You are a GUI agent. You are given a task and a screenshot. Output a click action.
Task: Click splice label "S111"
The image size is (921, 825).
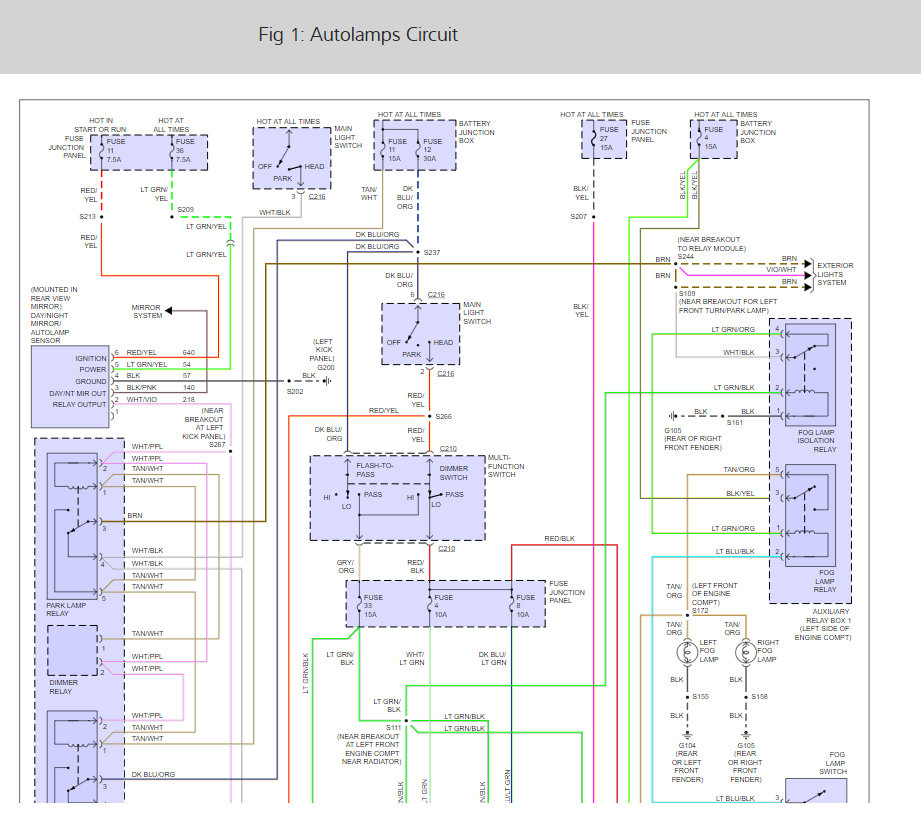tap(394, 728)
